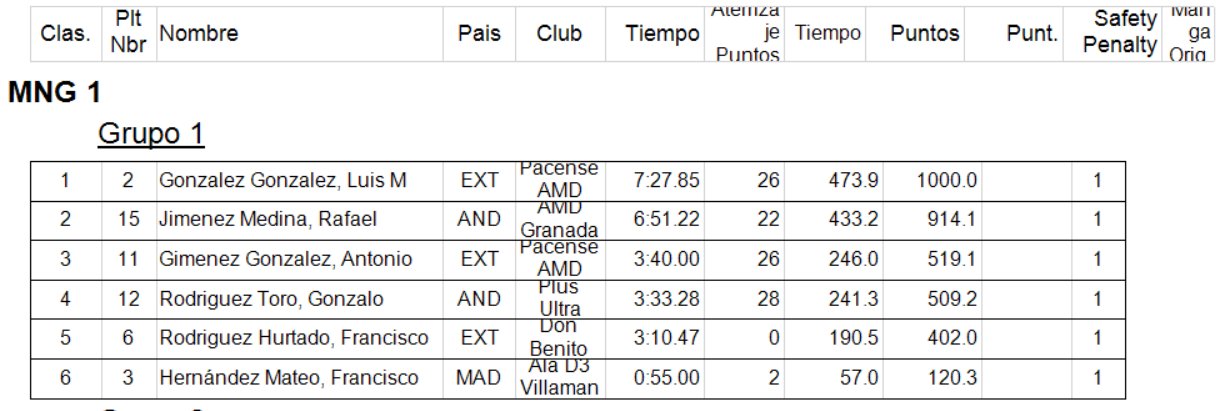This screenshot has width=1217, height=411.
Task: Select the "Clas." column header
Action: [64, 34]
